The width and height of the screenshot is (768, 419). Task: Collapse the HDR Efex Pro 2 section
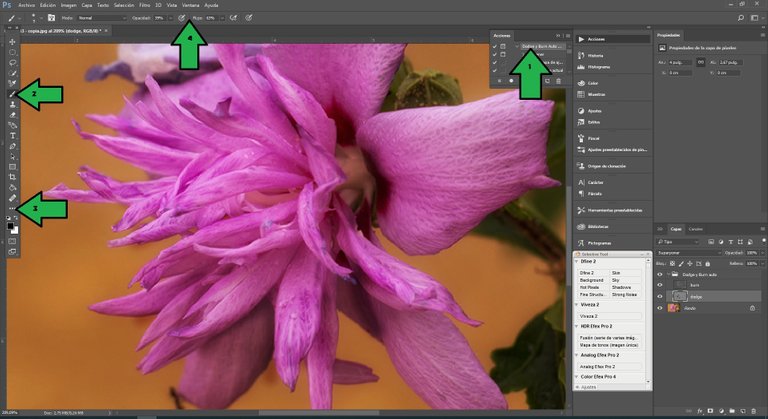(576, 326)
